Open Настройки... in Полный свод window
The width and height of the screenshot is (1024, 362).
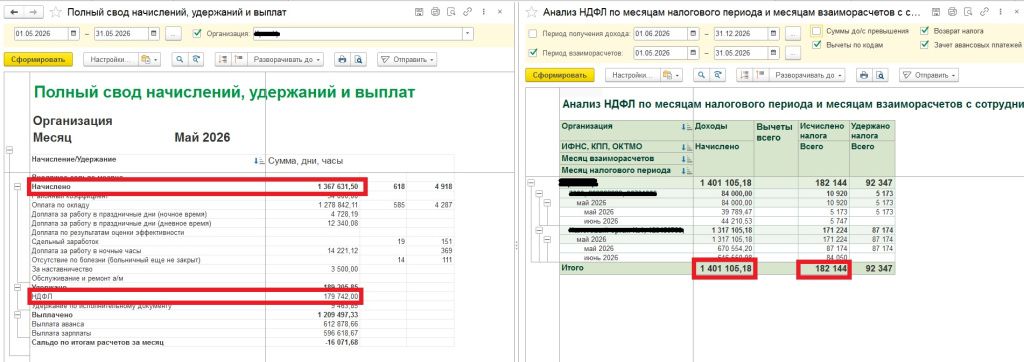(111, 59)
